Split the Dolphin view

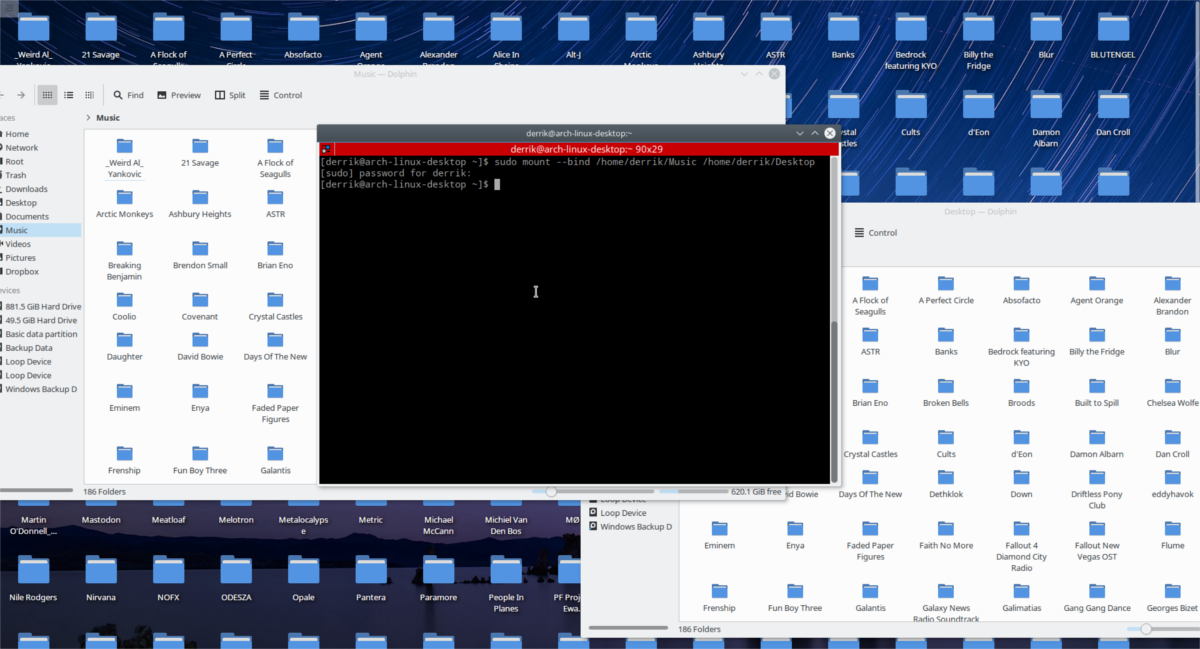(229, 95)
